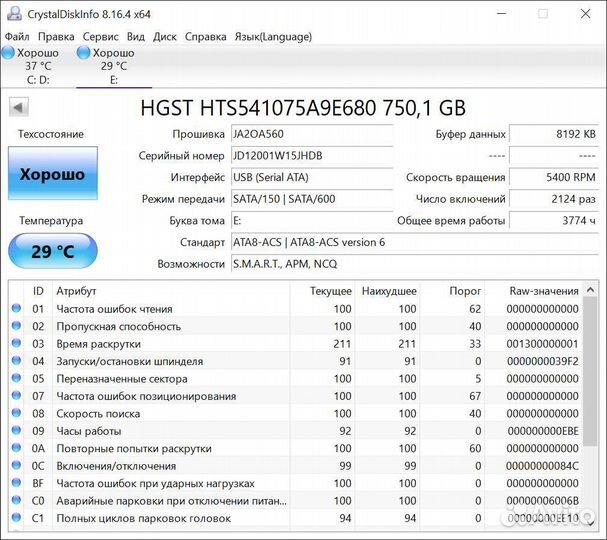Click the previous disk arrow button

[x=19, y=107]
